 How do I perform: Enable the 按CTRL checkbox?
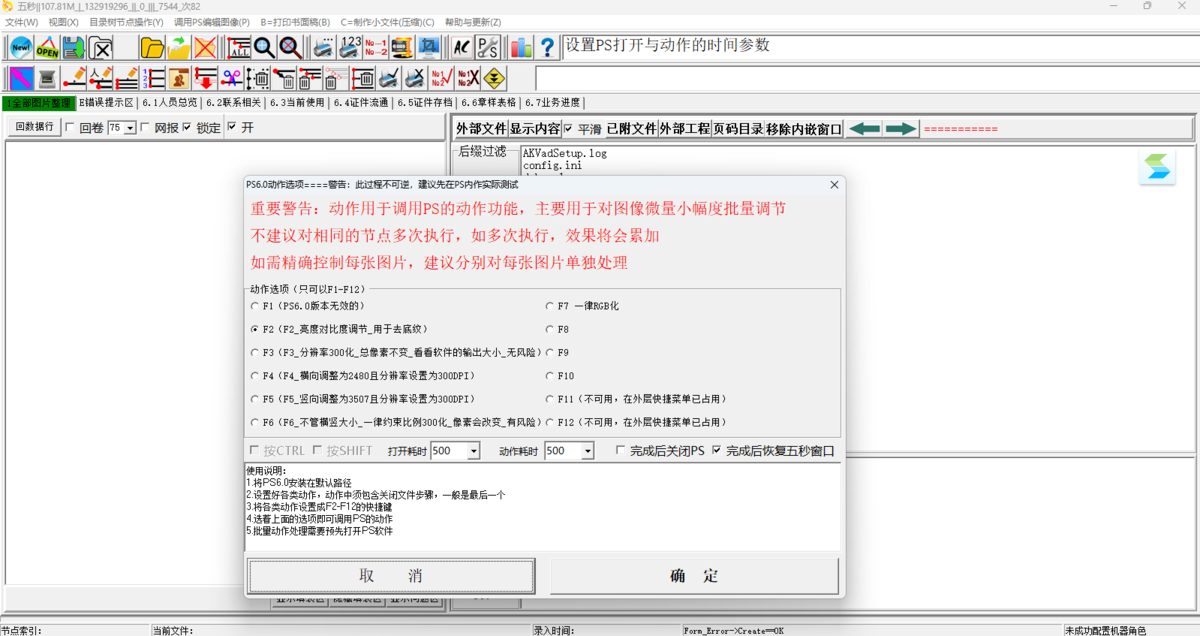[254, 450]
